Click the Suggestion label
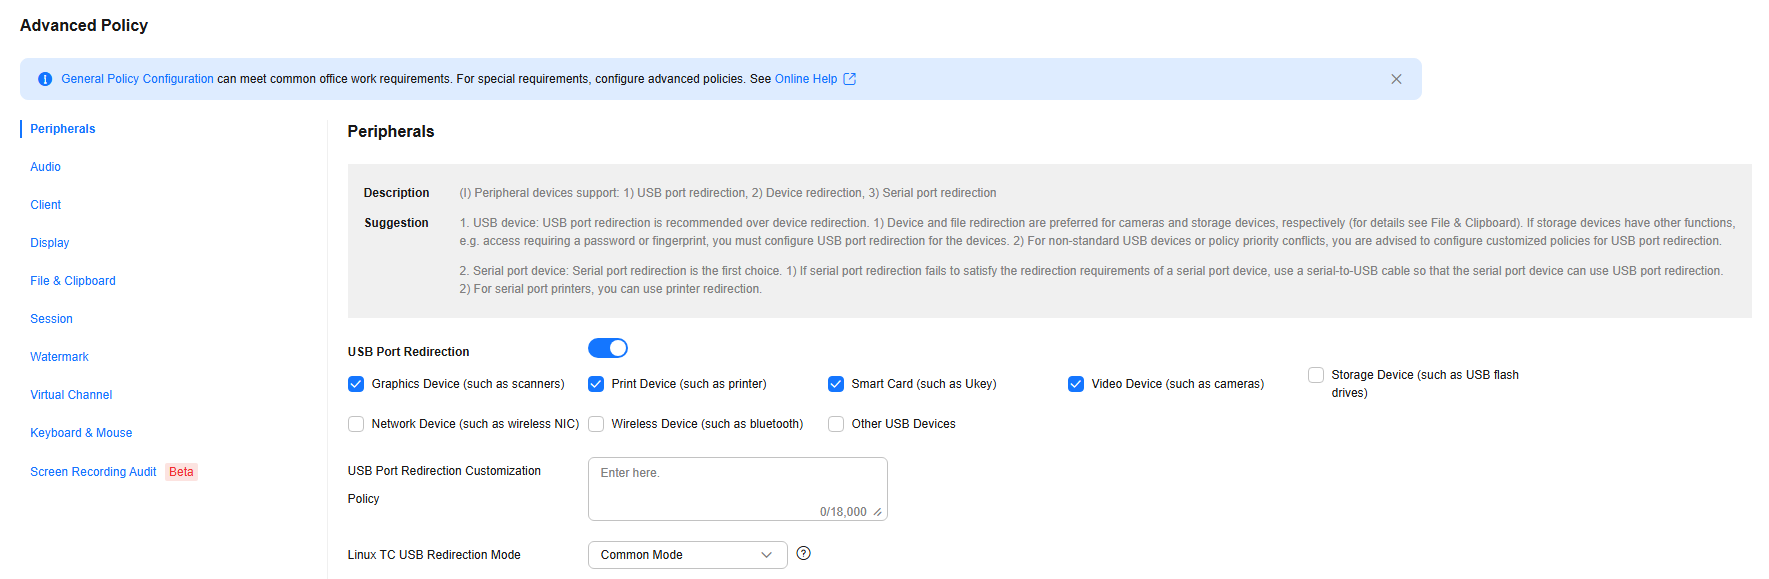1769x579 pixels. point(396,223)
